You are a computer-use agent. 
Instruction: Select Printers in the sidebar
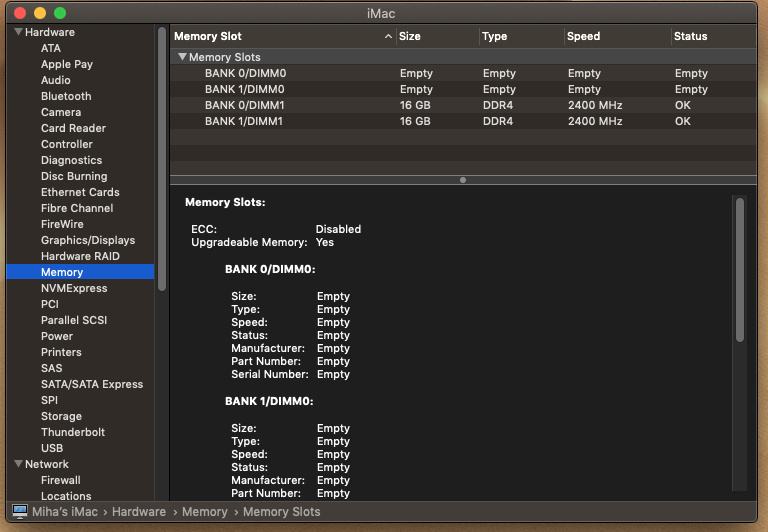(61, 352)
